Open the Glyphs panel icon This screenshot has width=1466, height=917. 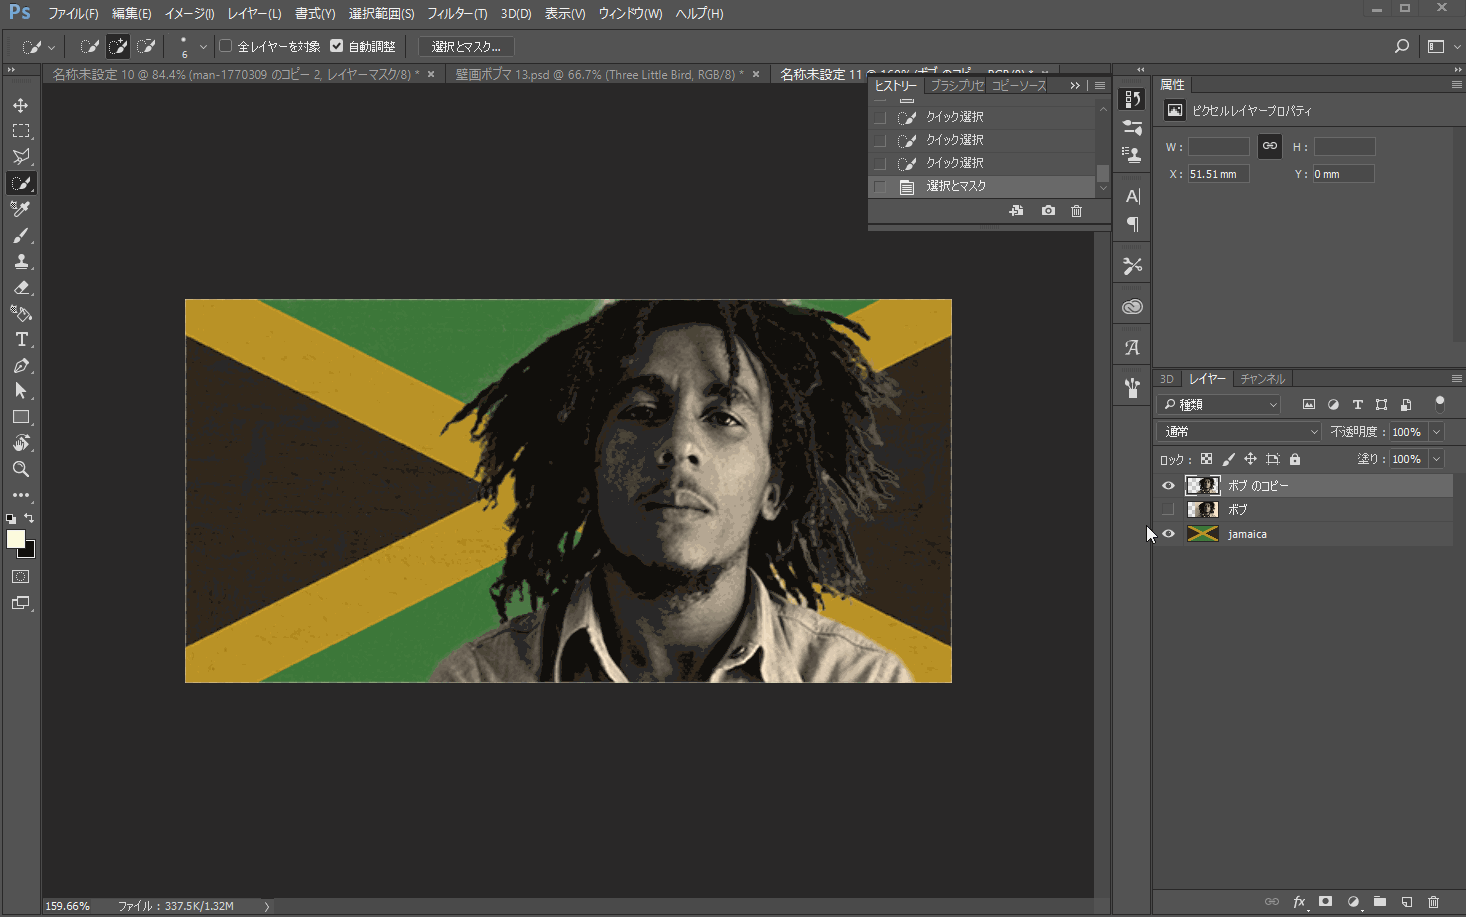pyautogui.click(x=1133, y=348)
